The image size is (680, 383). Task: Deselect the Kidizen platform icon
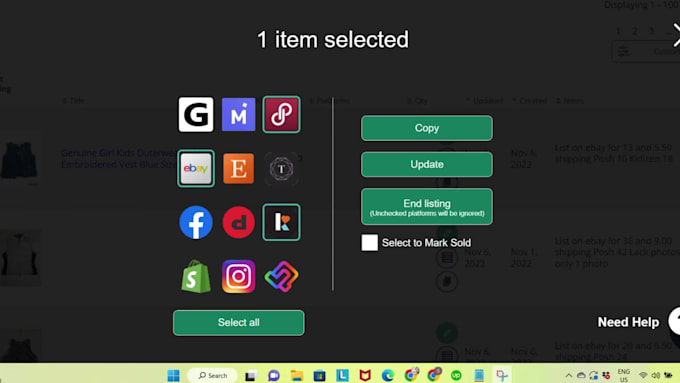[281, 223]
